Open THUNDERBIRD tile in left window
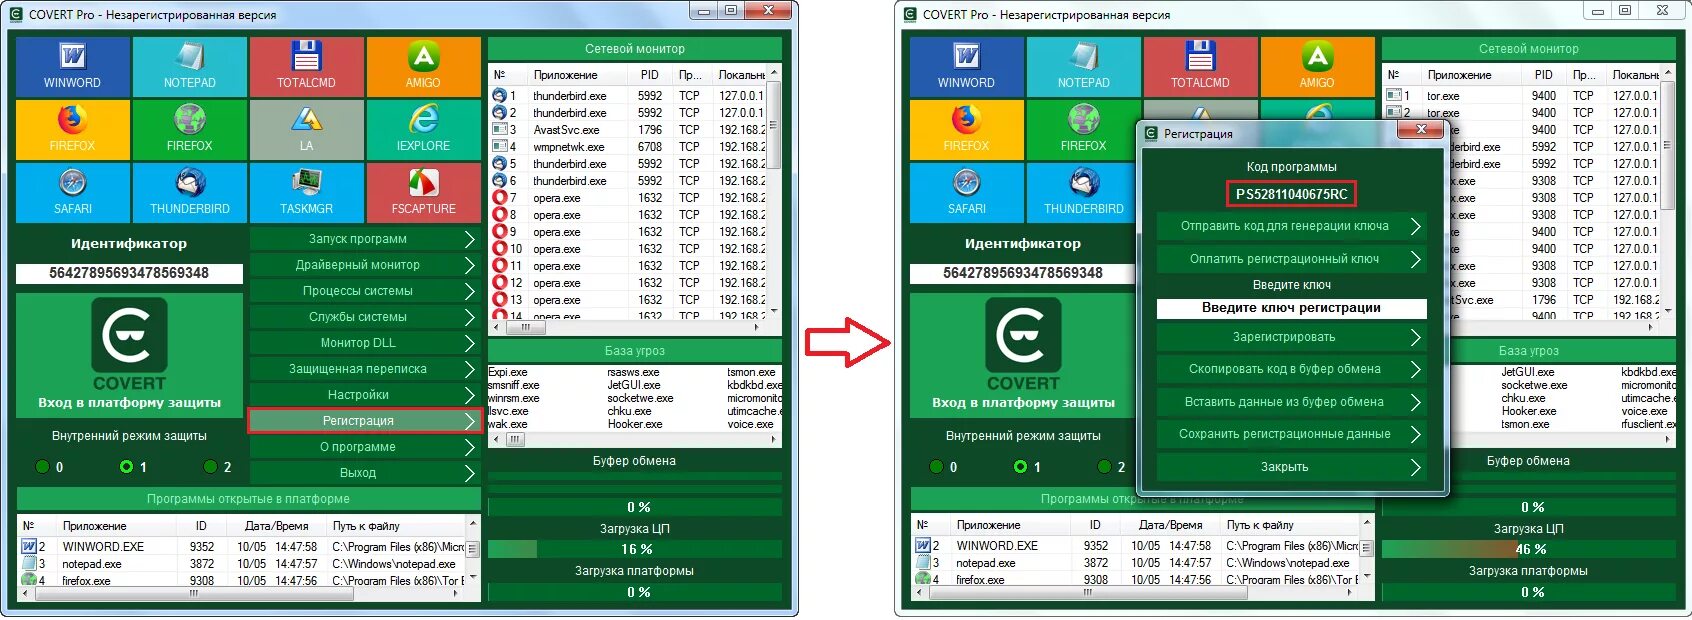This screenshot has width=1692, height=620. [190, 192]
